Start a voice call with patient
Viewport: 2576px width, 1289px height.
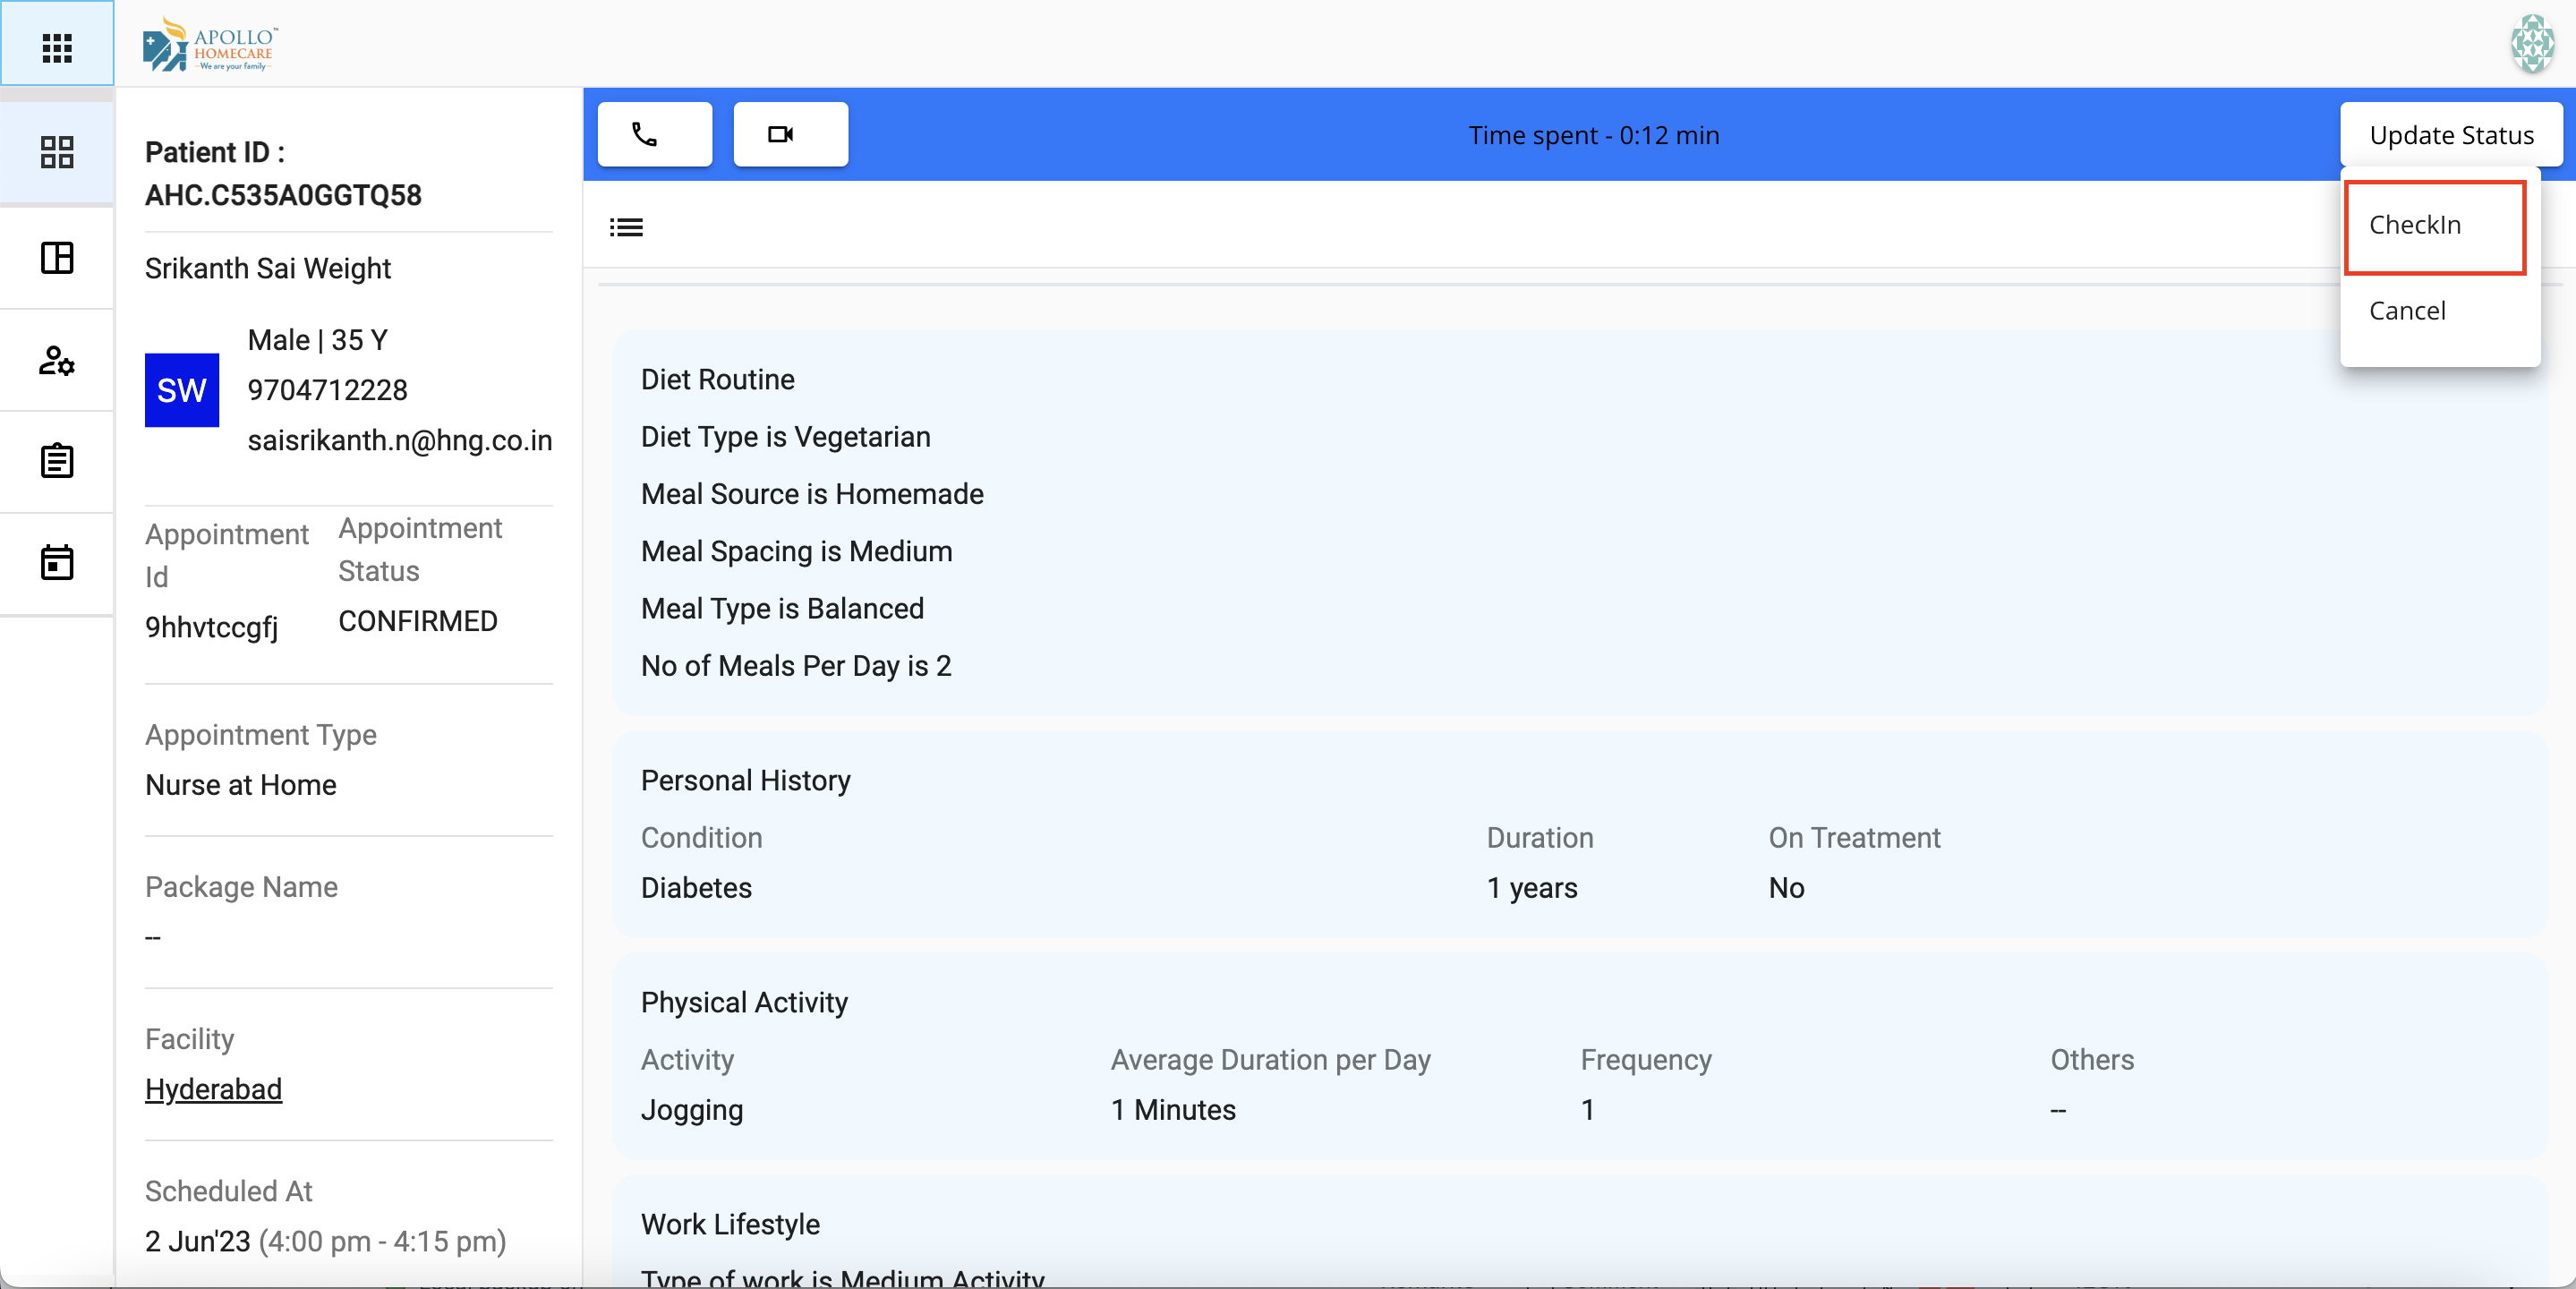tap(655, 135)
